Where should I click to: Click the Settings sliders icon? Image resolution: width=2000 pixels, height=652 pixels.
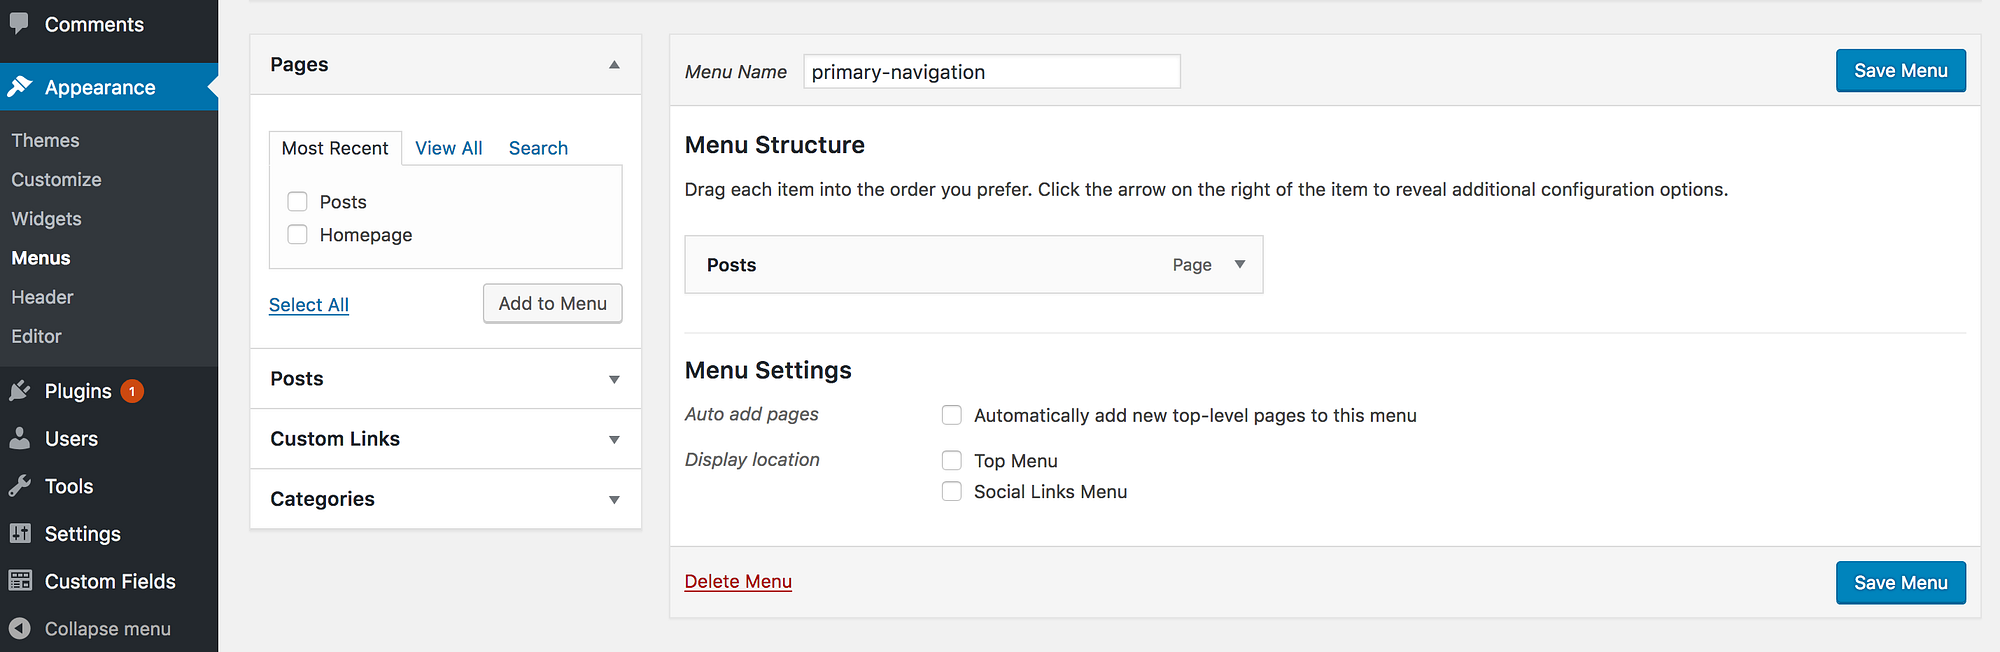pos(20,533)
